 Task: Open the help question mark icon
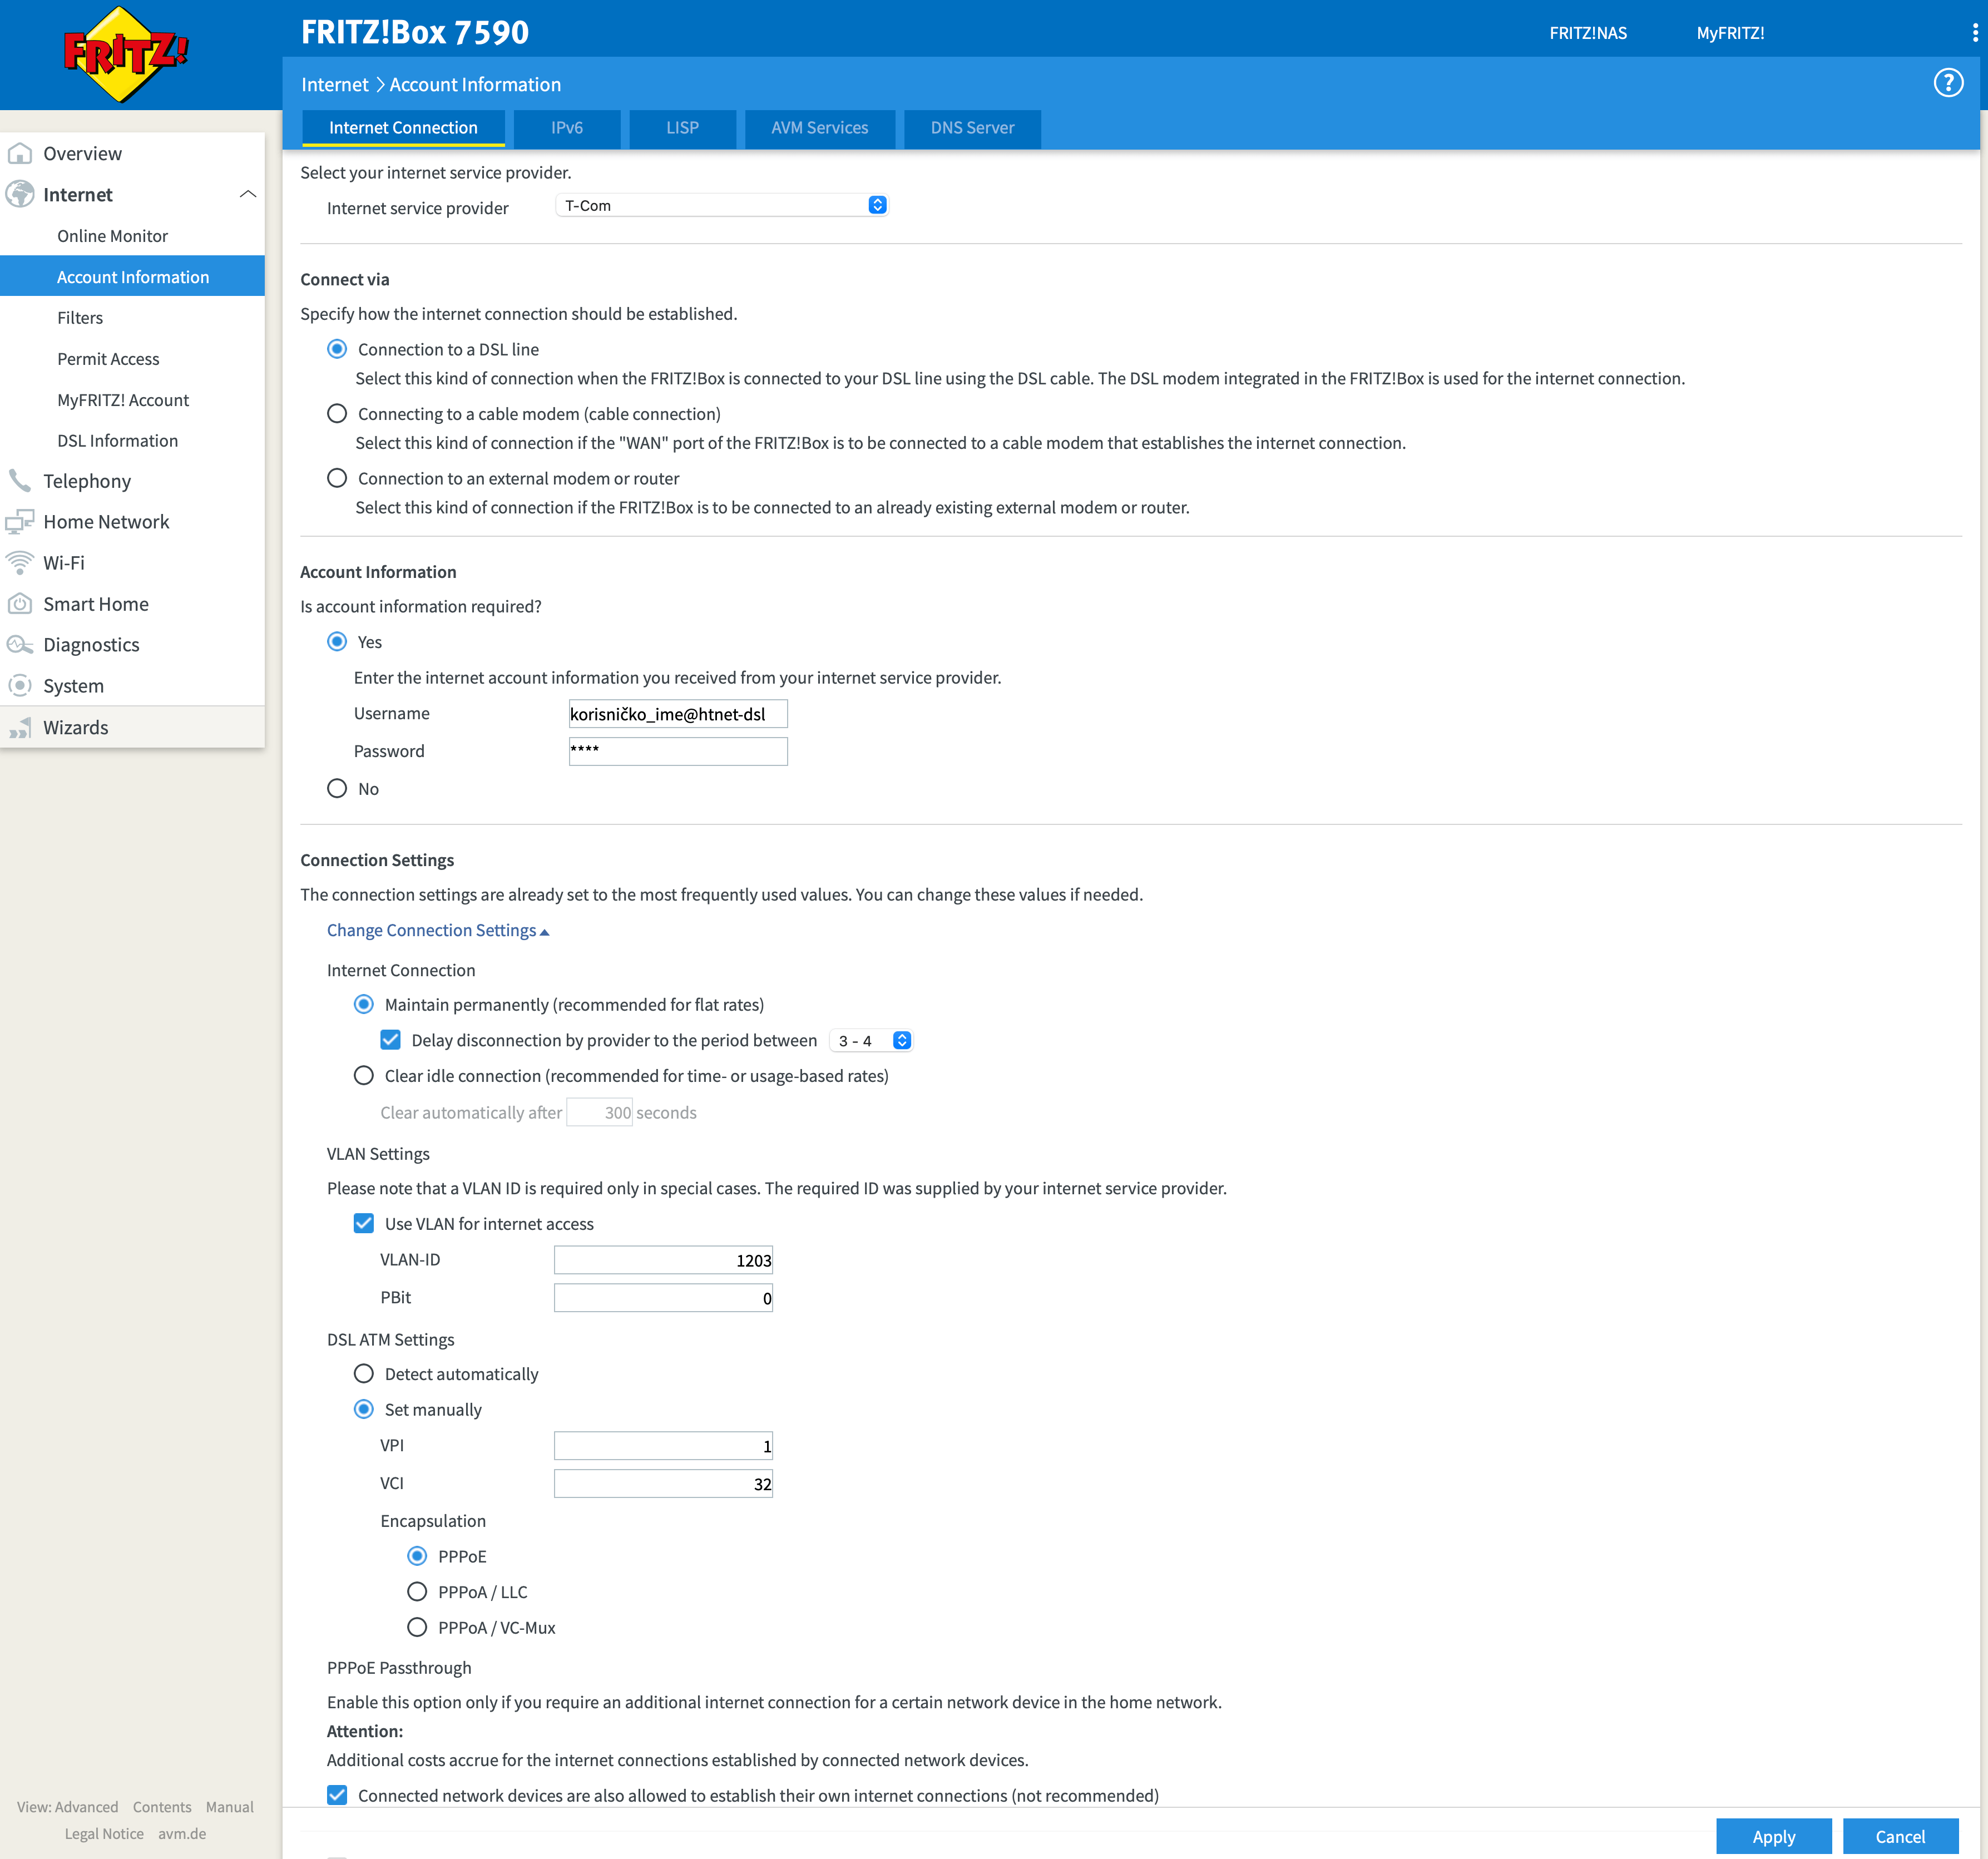pos(1947,83)
